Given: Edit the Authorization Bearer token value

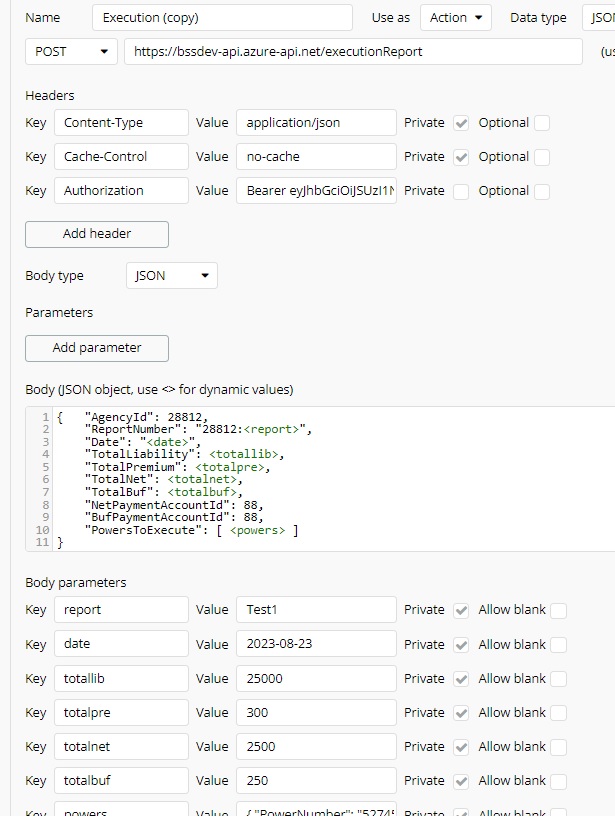Looking at the screenshot, I should click(316, 191).
